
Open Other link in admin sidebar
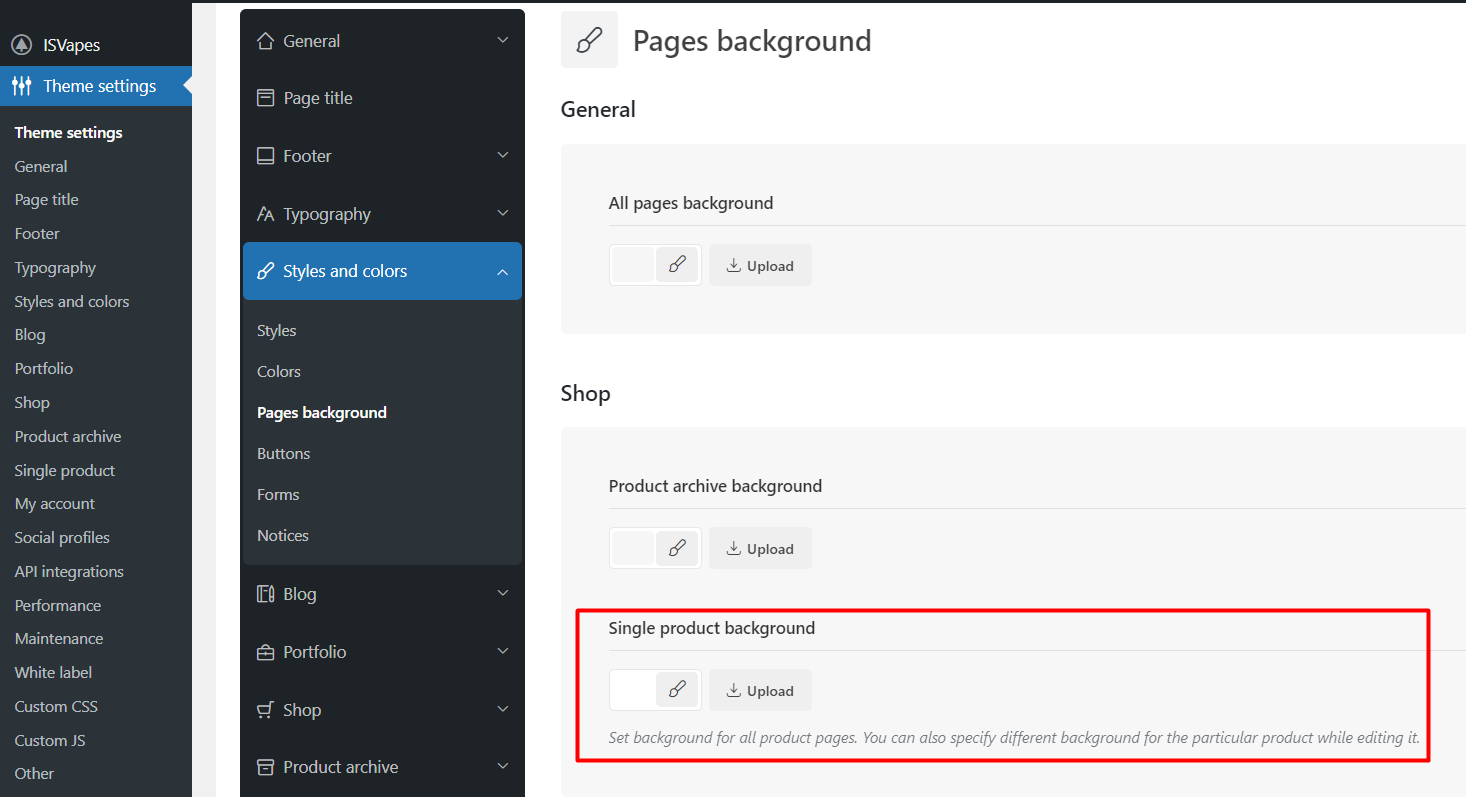click(34, 774)
